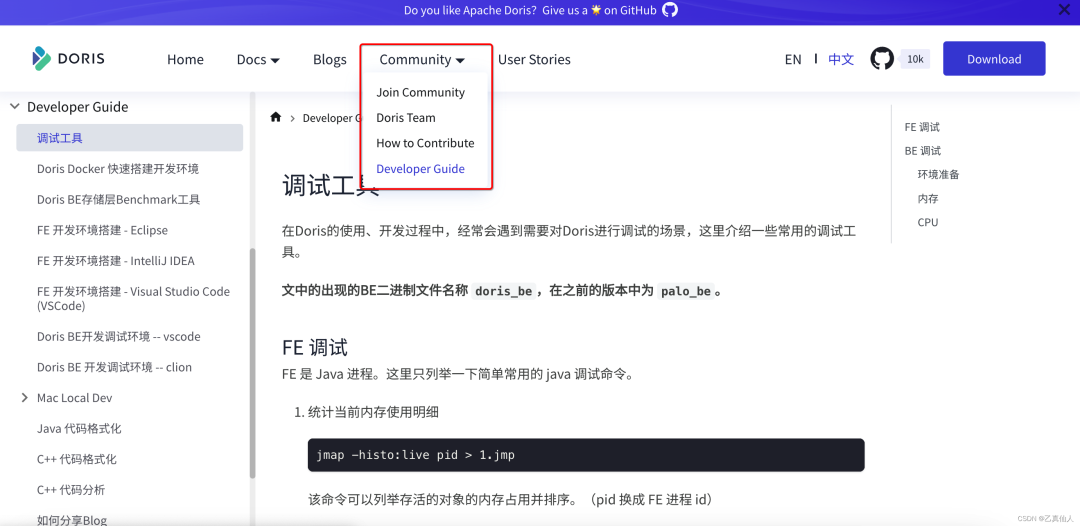The height and width of the screenshot is (526, 1080).
Task: Click the 10k GitHub stars badge
Action: pyautogui.click(x=915, y=59)
